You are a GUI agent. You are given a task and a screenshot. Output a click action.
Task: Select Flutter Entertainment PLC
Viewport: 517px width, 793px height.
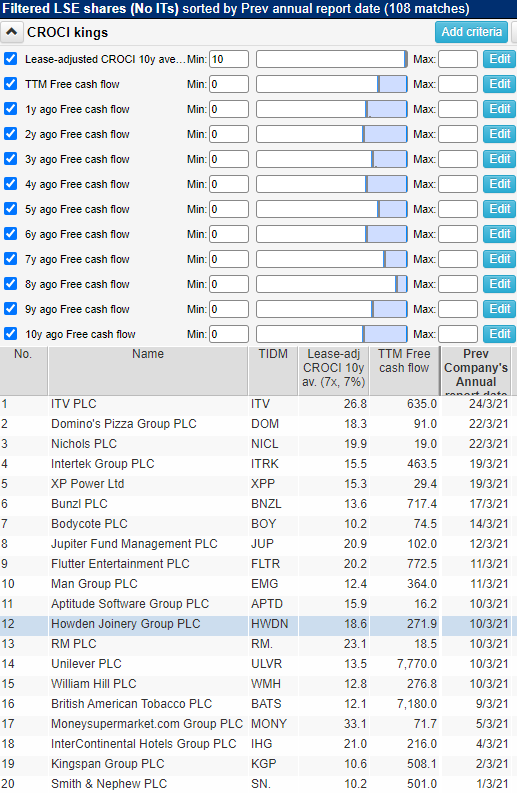coord(256,563)
